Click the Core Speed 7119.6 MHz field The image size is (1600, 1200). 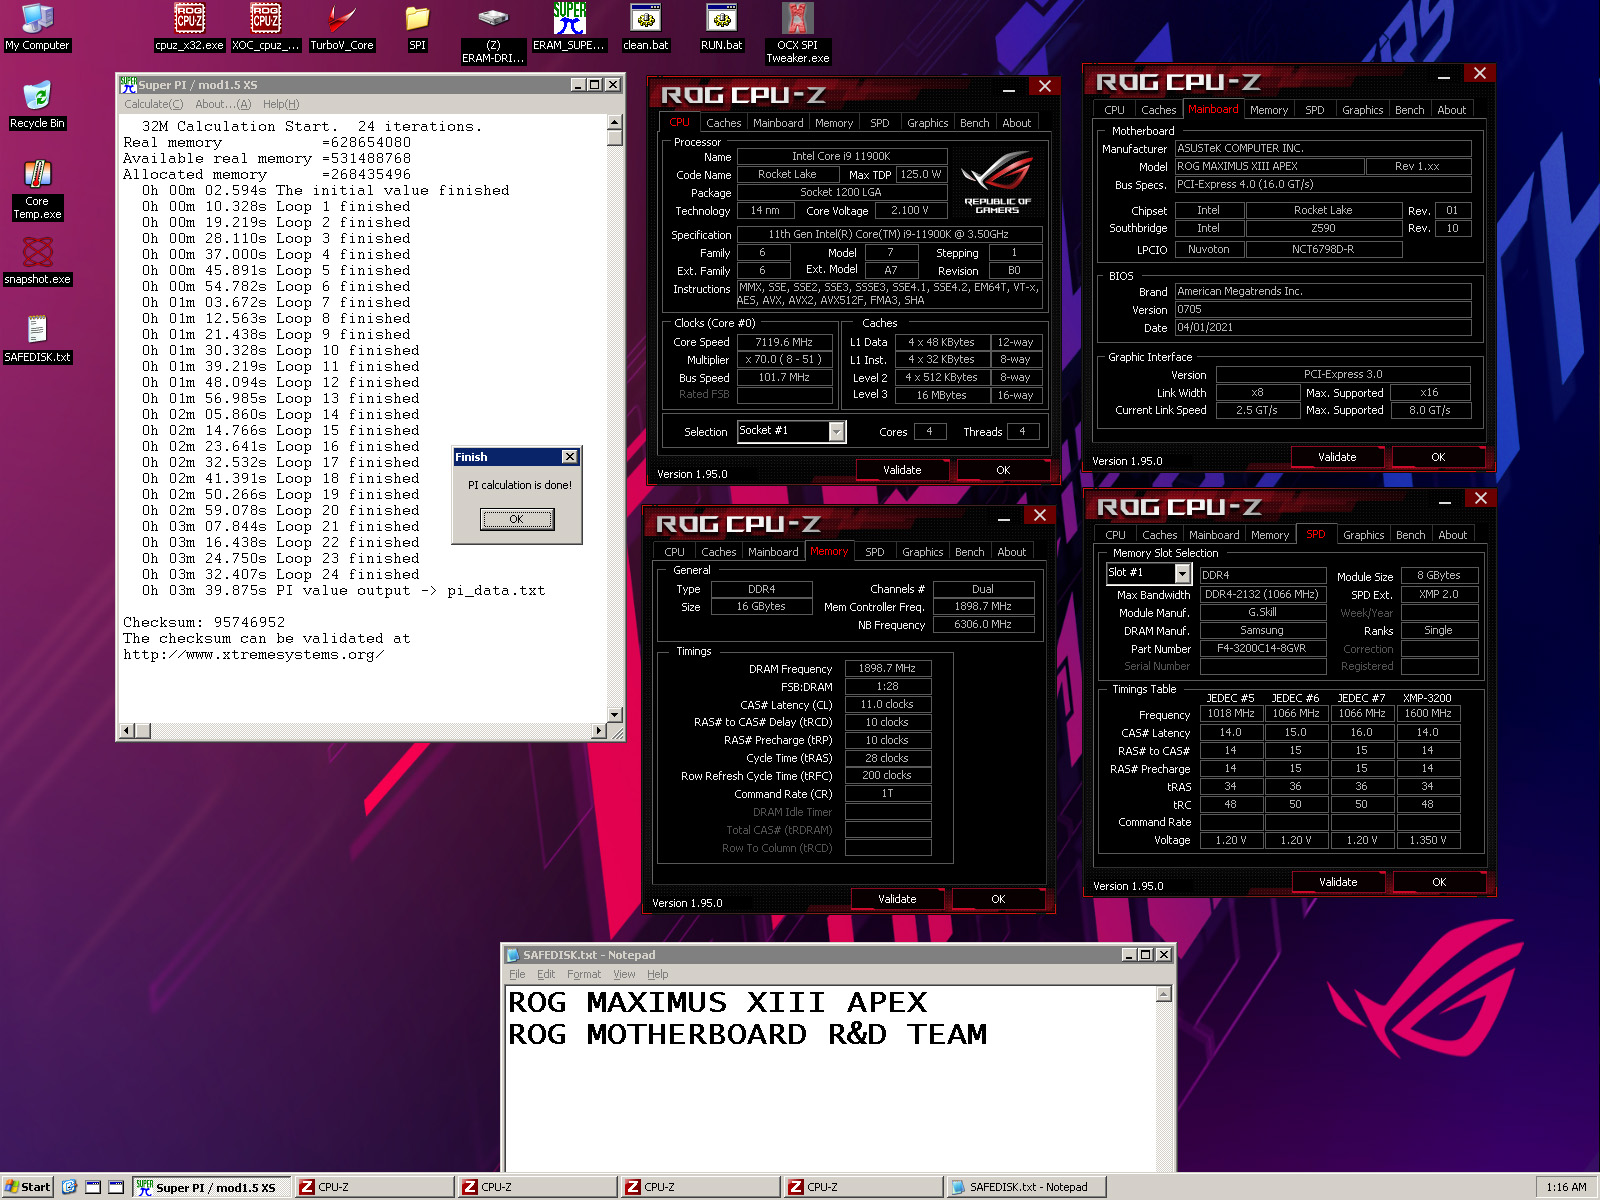click(x=784, y=342)
